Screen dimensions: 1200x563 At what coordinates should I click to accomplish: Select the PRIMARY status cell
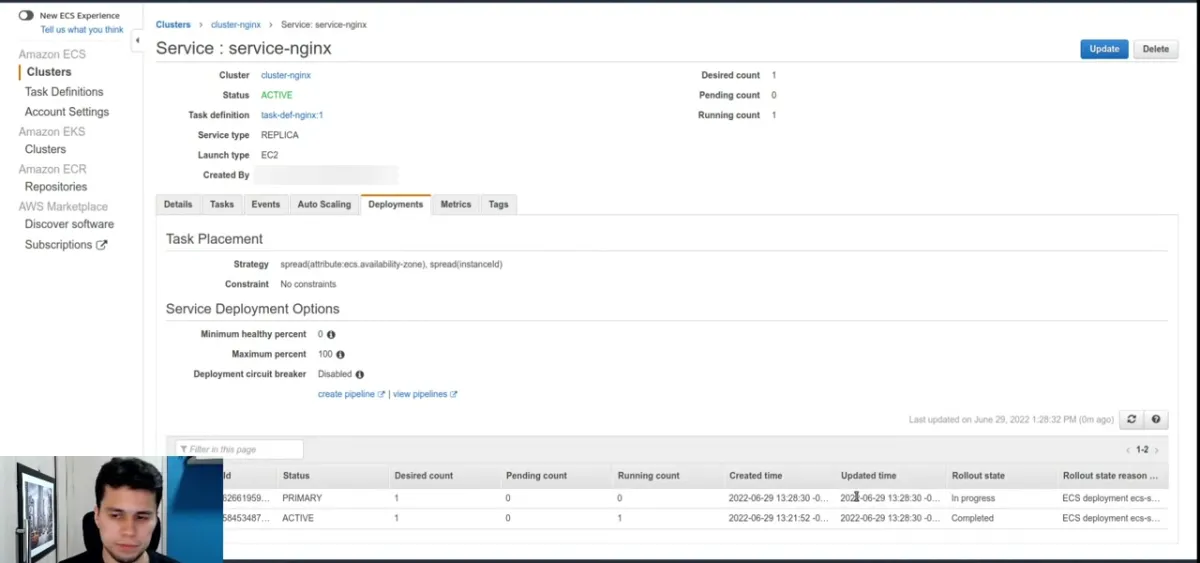pos(302,498)
